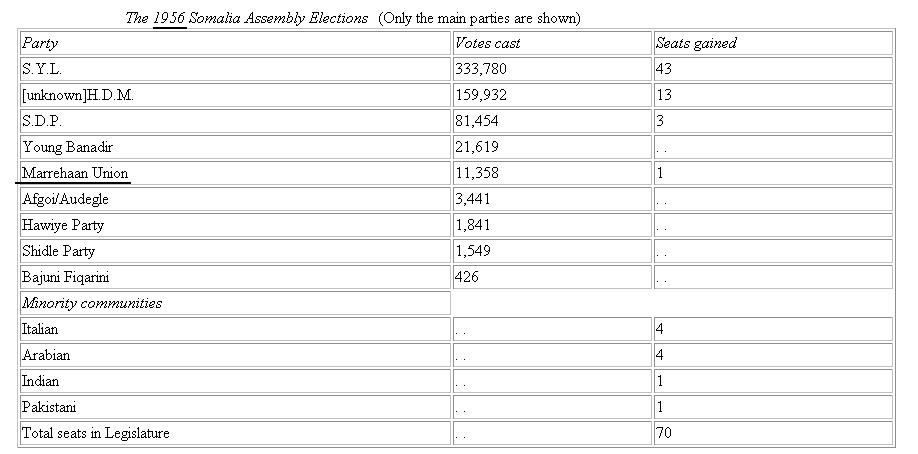This screenshot has height=454, width=918.
Task: Click the Seats gained column header
Action: [x=771, y=43]
